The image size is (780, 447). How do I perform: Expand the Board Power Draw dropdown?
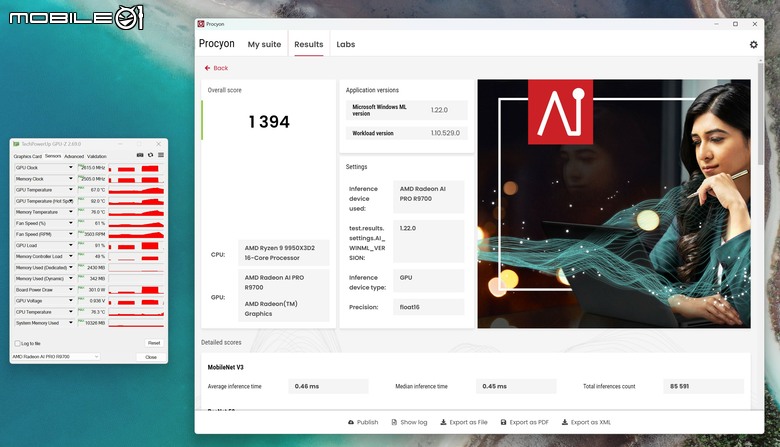click(70, 290)
